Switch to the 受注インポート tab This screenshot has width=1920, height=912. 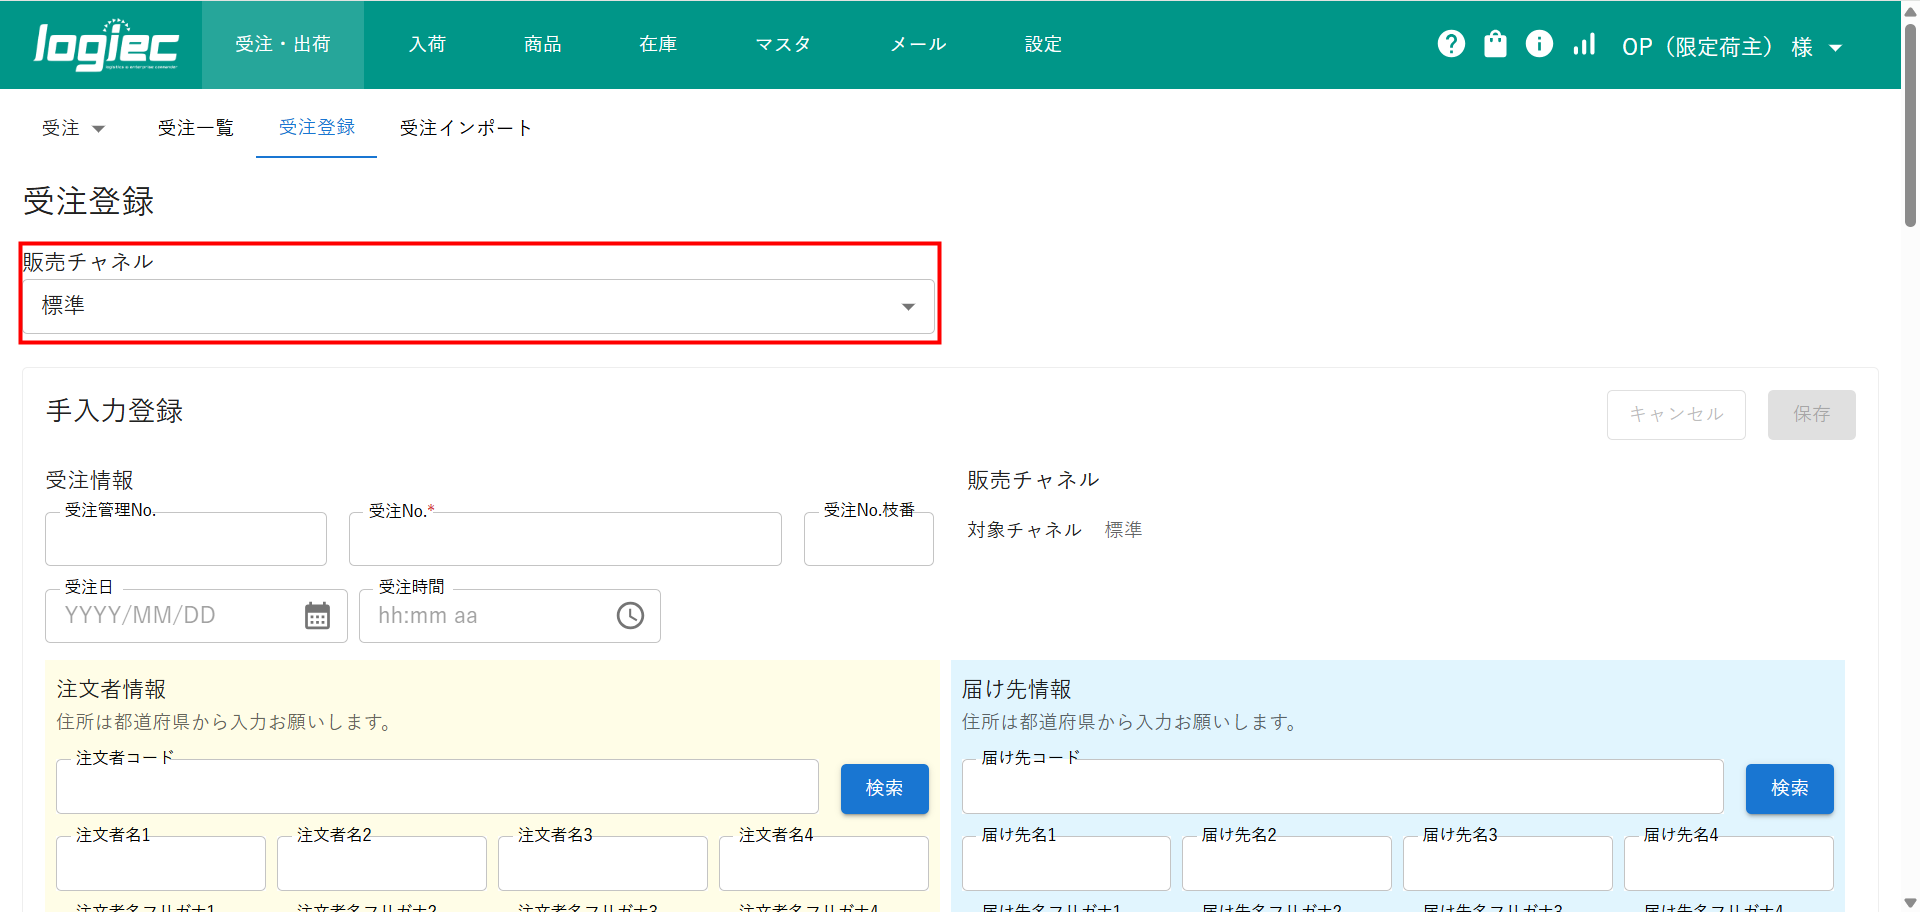(x=465, y=128)
